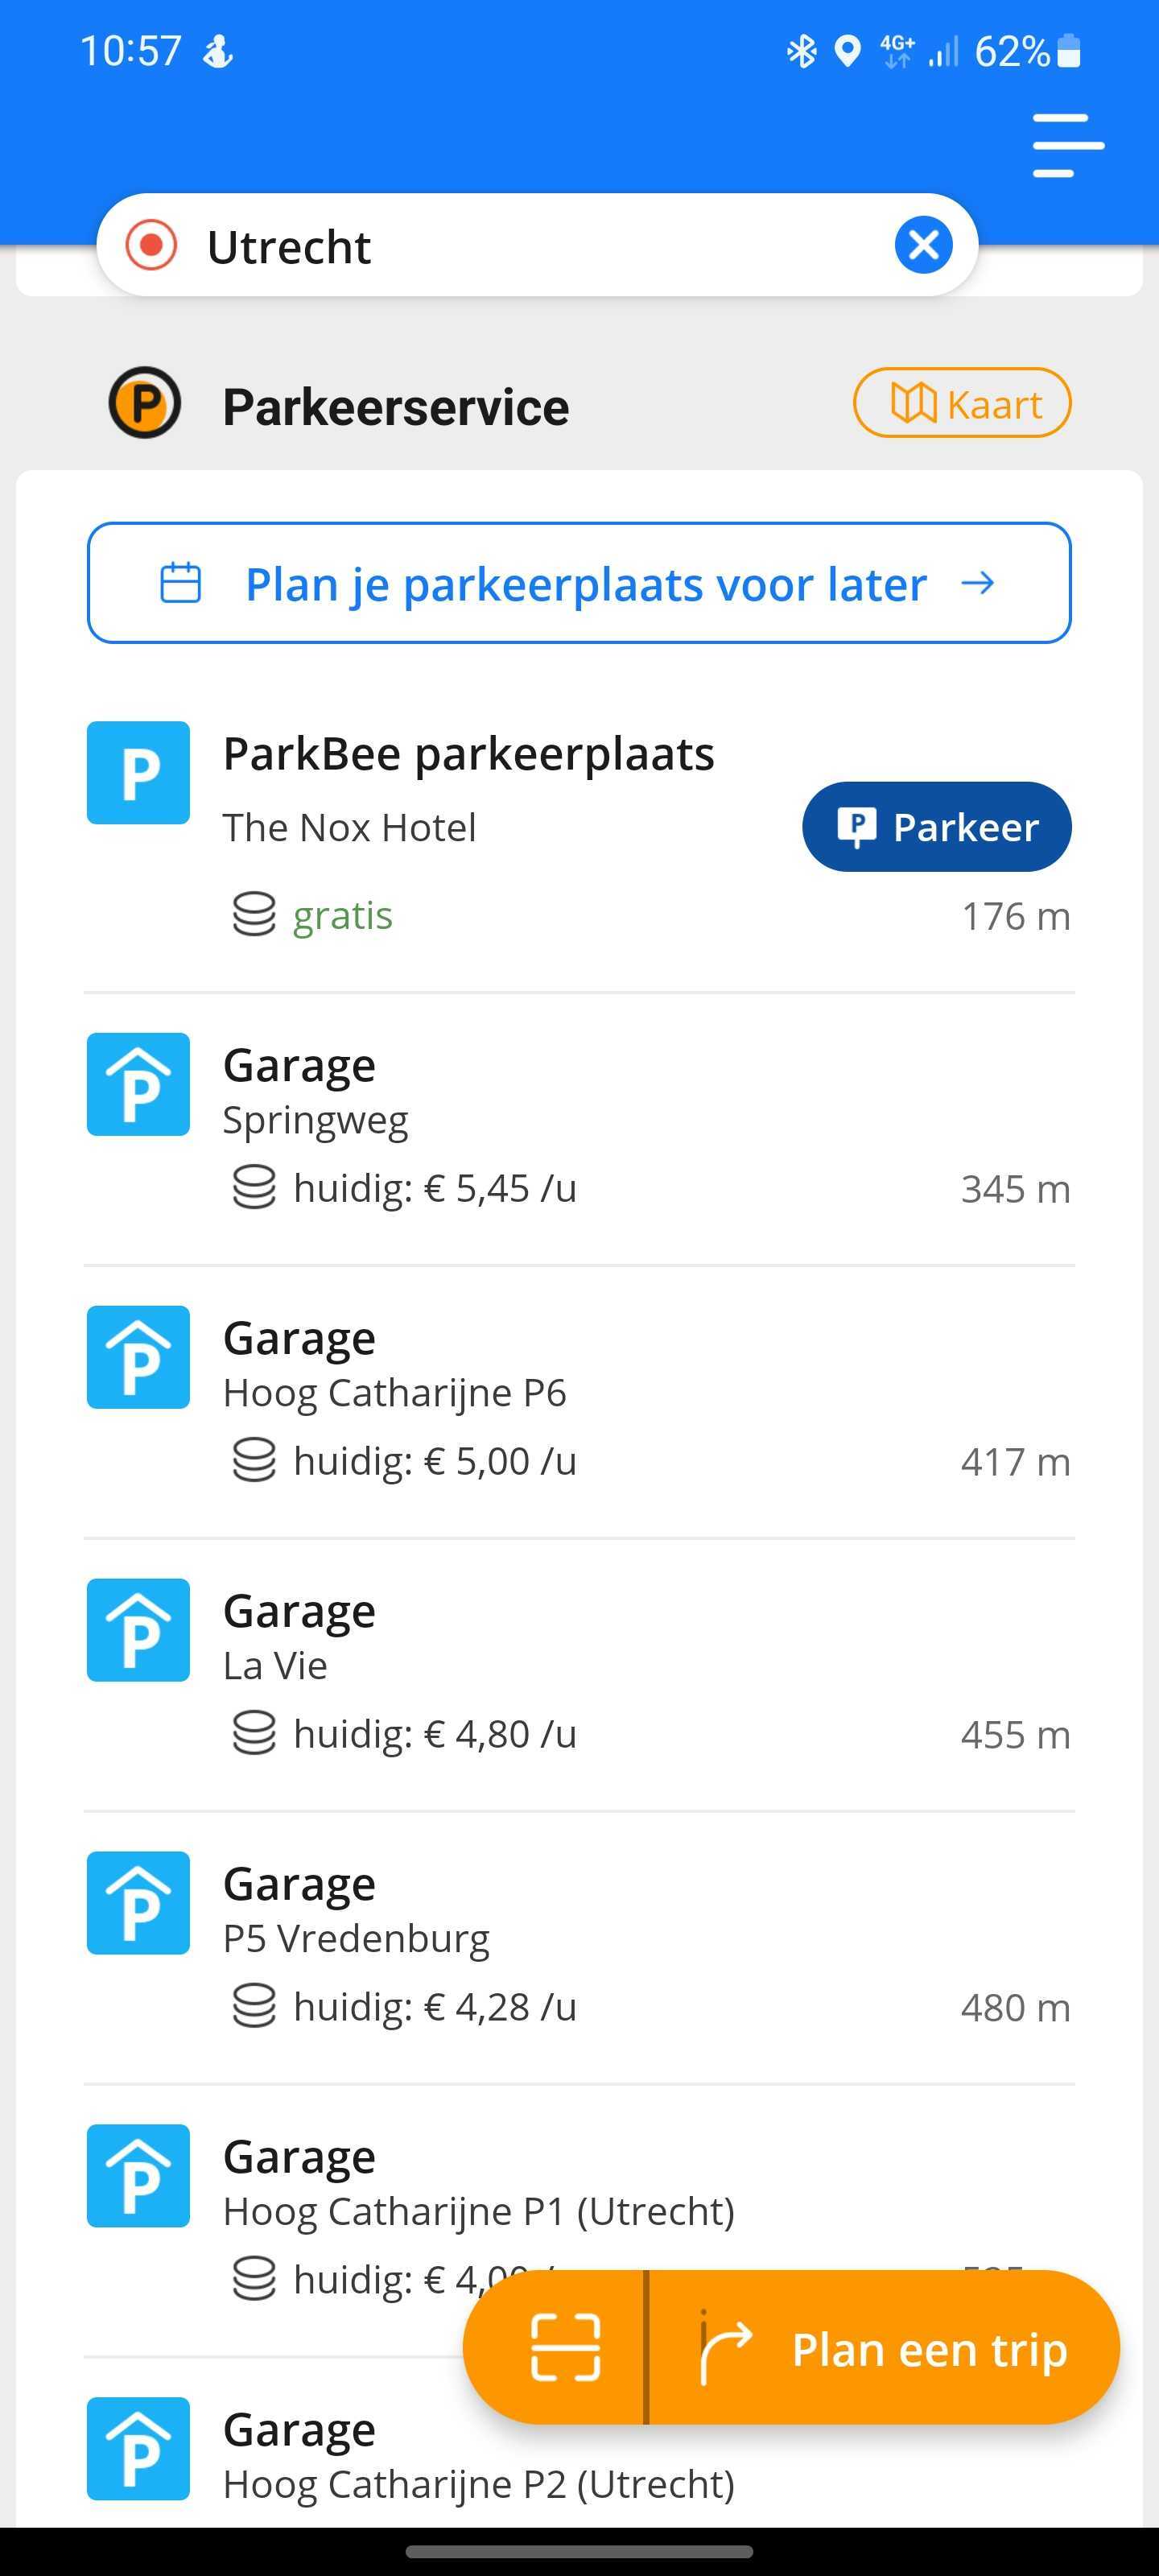Viewport: 1159px width, 2576px height.
Task: Tap the Parkeer button for ParkBee
Action: tap(937, 827)
